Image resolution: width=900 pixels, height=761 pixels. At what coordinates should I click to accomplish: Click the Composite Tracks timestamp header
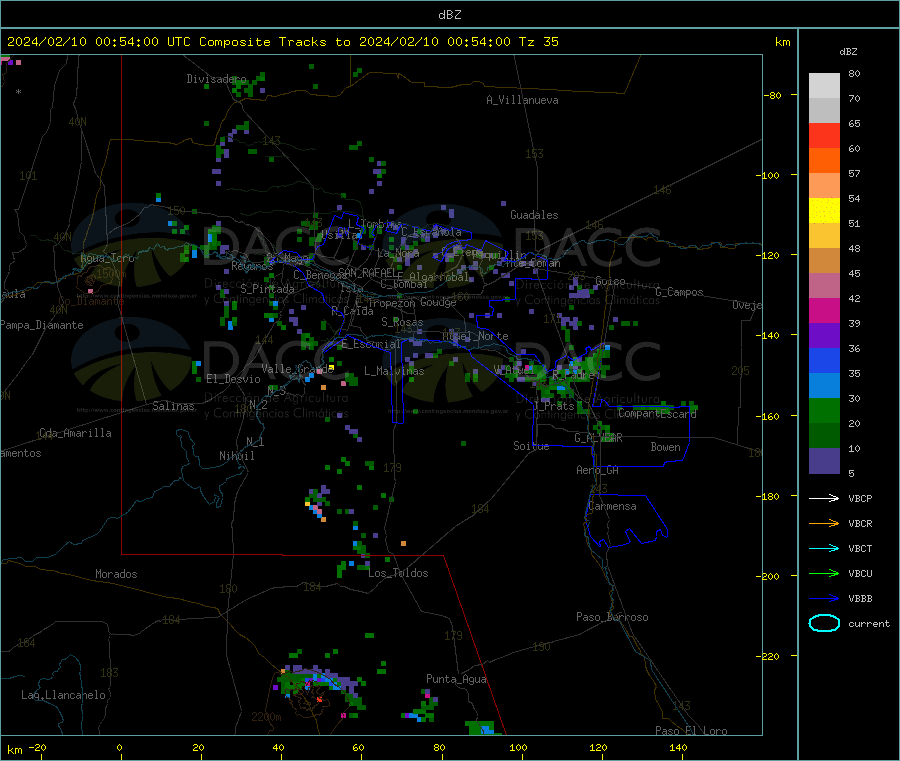pyautogui.click(x=283, y=42)
